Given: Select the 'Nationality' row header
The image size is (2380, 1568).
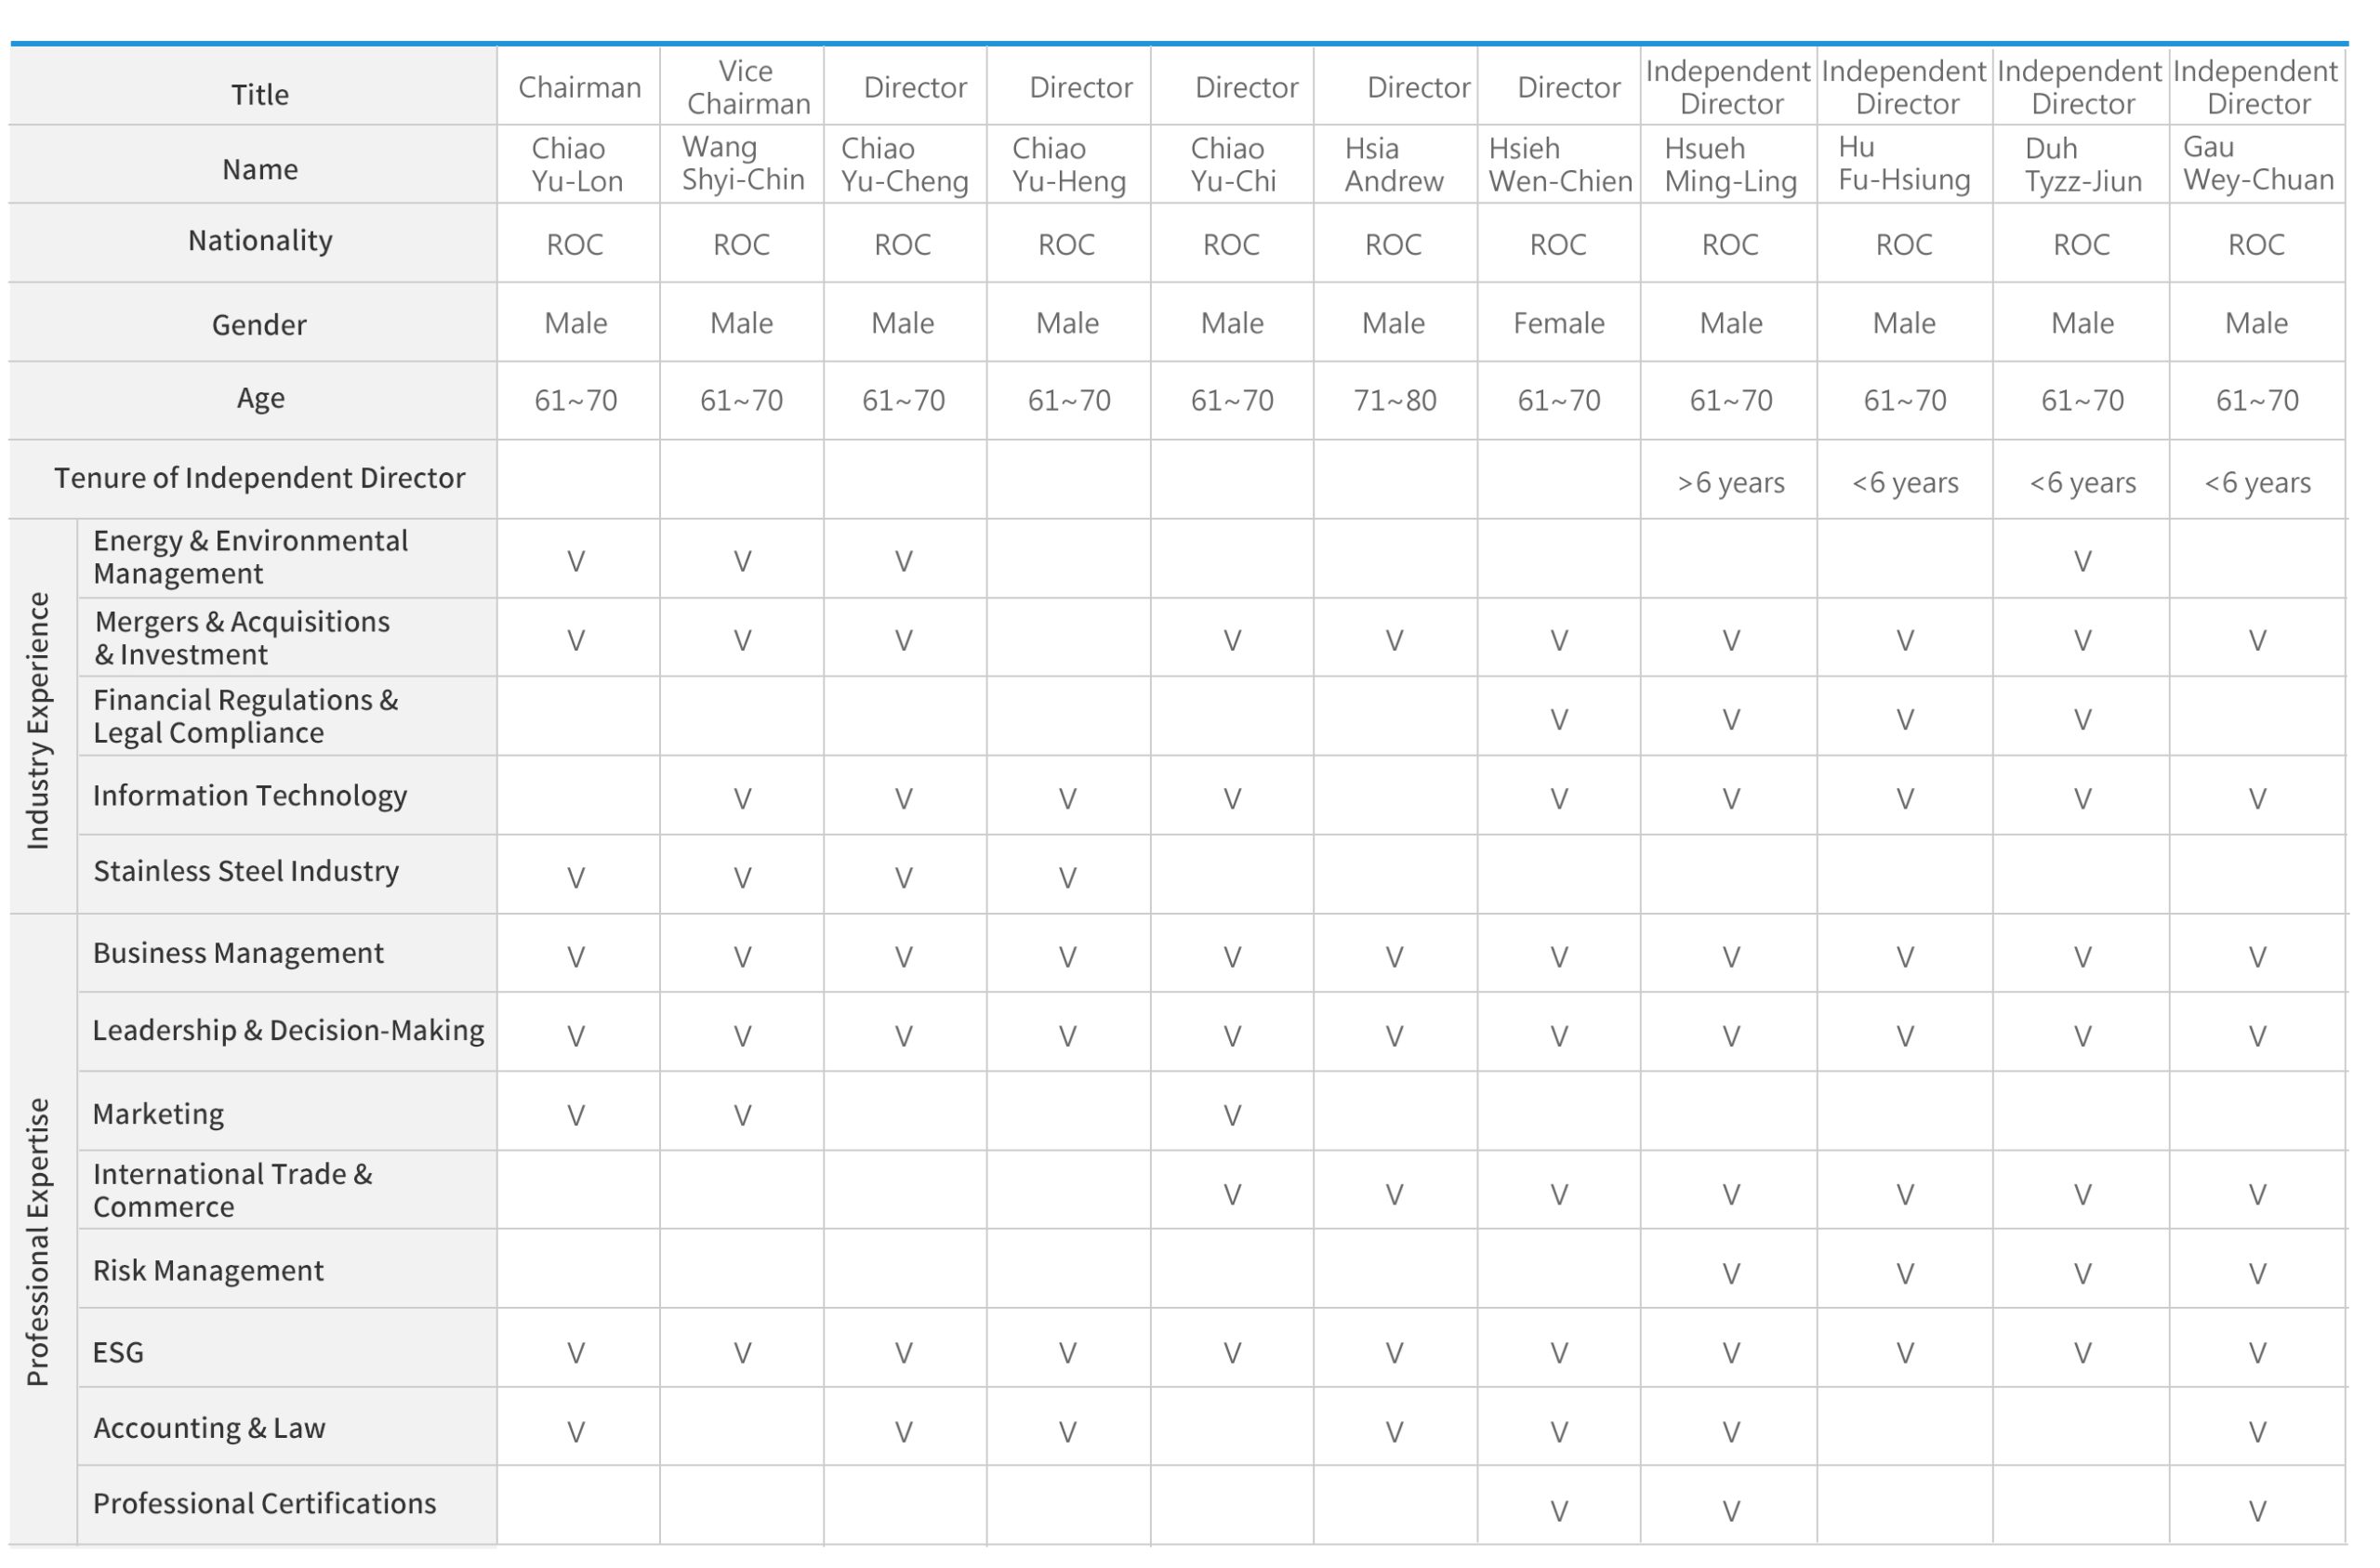Looking at the screenshot, I should click(x=260, y=241).
